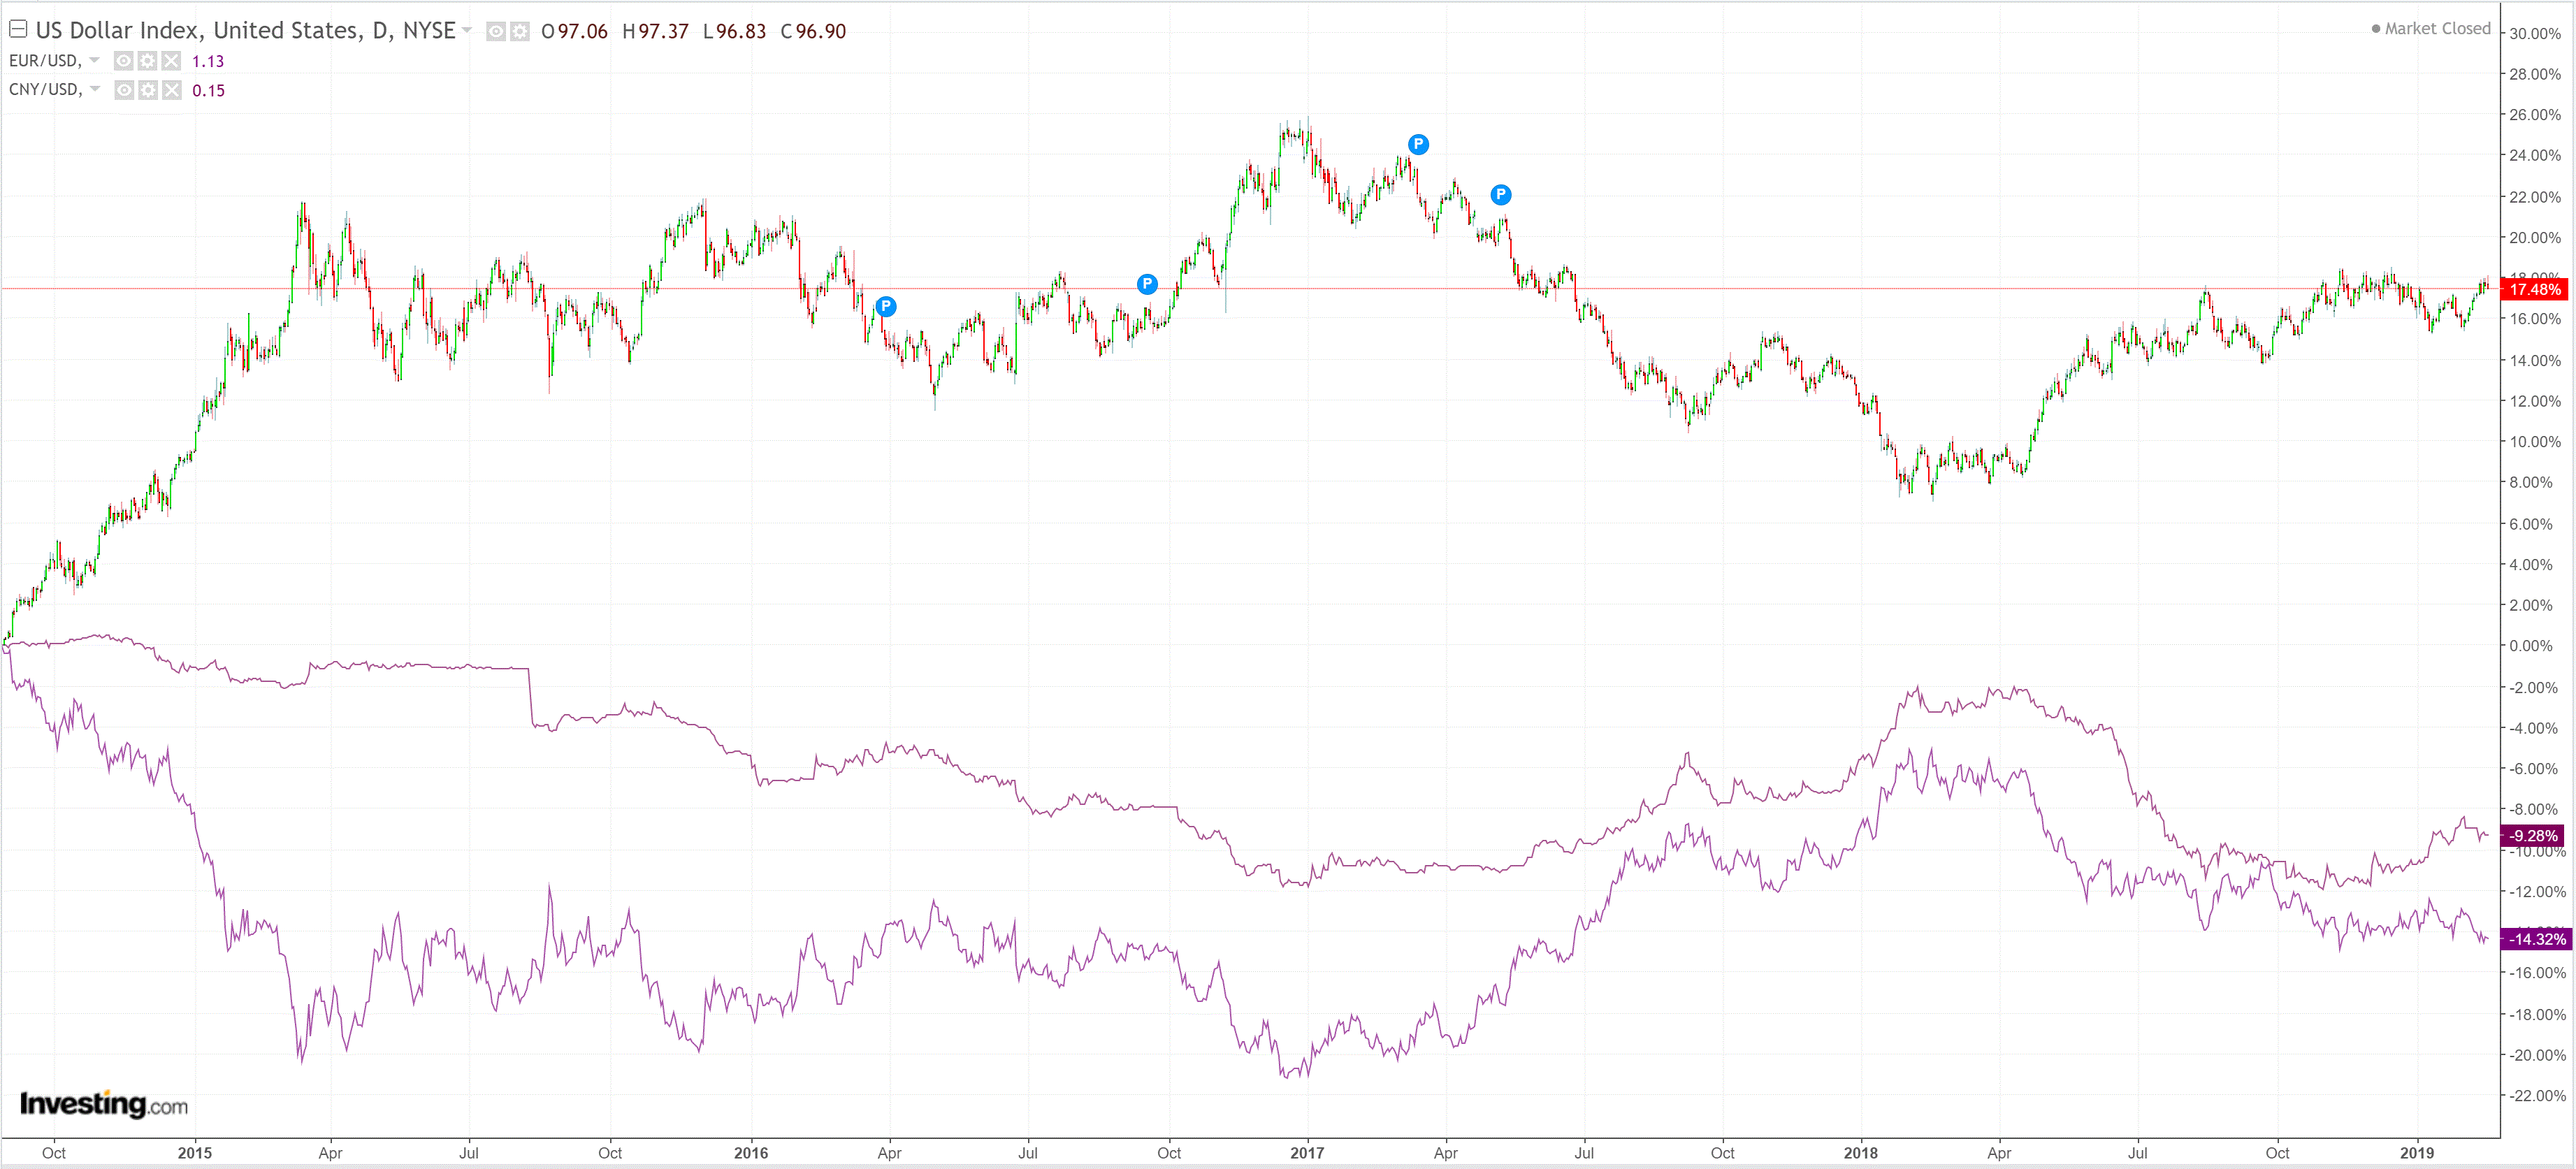The width and height of the screenshot is (2576, 1169).
Task: Click the P marker near May 2017
Action: [x=1500, y=194]
